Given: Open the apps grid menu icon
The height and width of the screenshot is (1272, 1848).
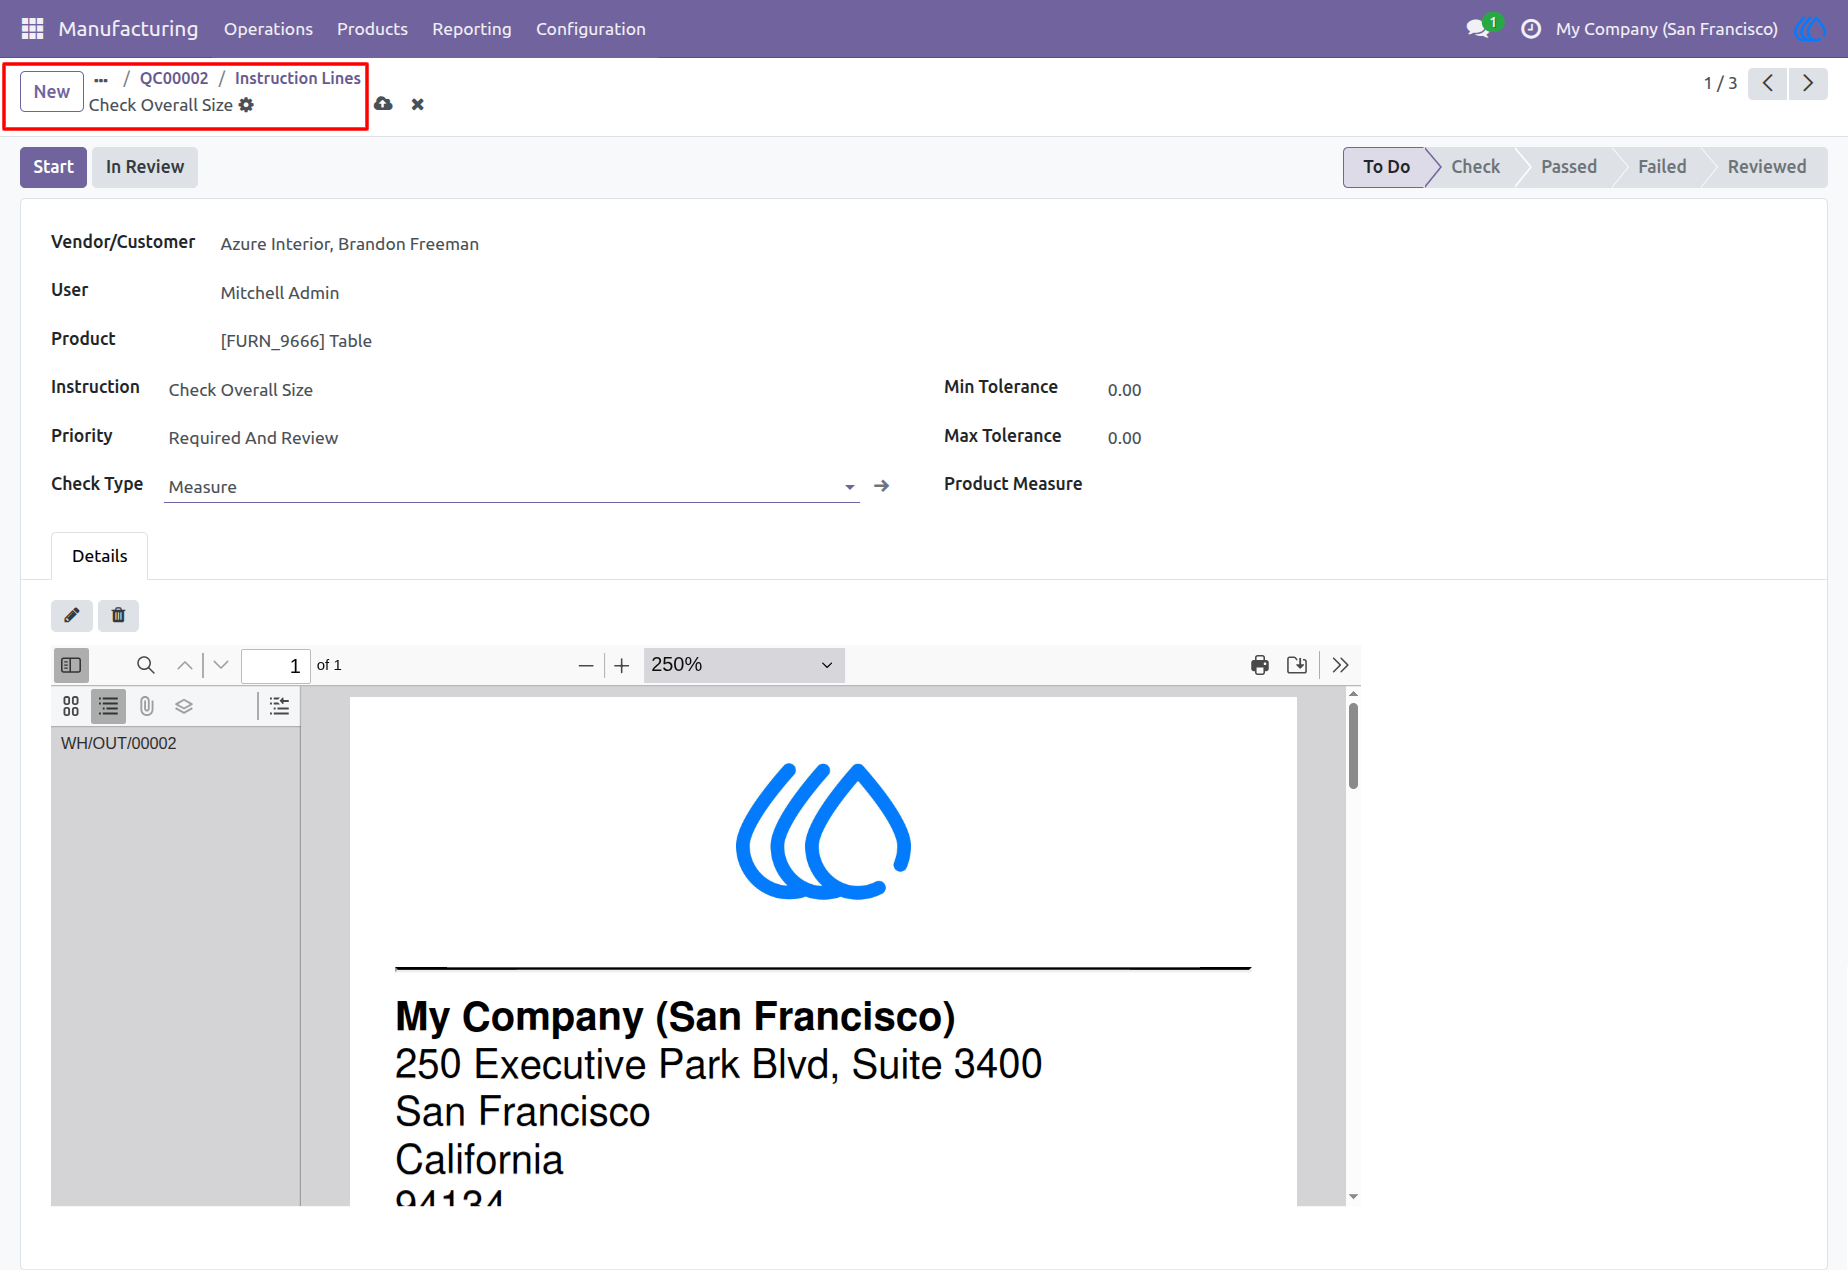Looking at the screenshot, I should [x=32, y=29].
